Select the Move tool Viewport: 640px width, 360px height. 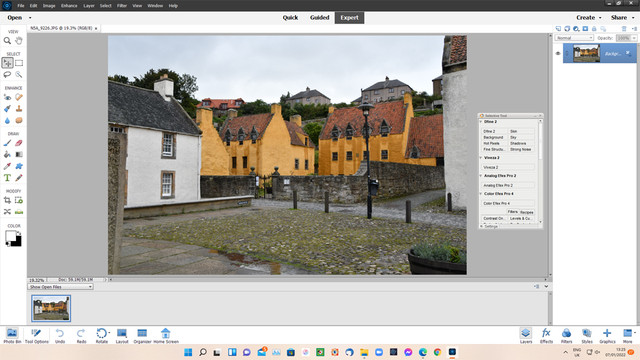[x=7, y=63]
